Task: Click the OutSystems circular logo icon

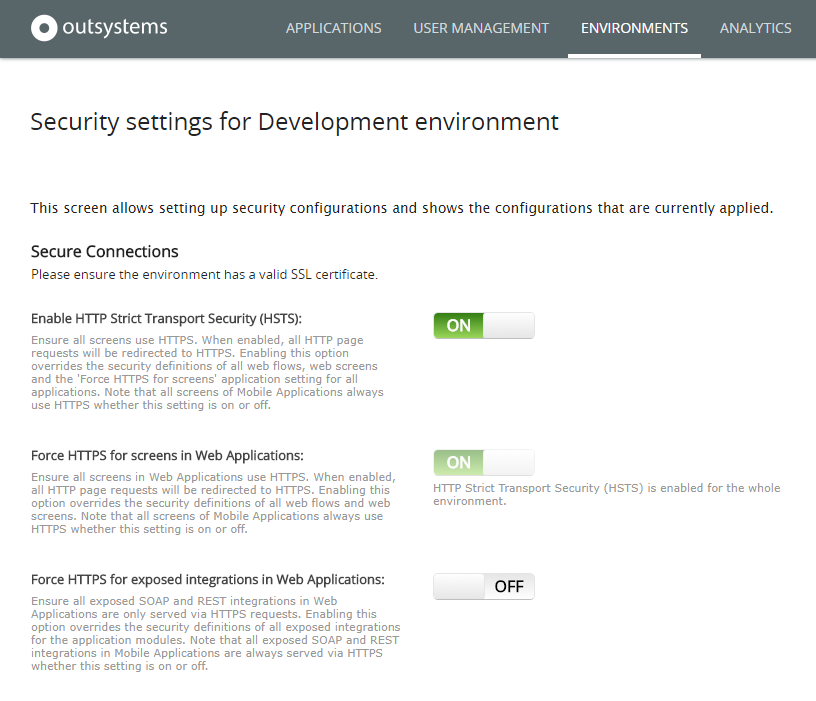Action: 44,28
